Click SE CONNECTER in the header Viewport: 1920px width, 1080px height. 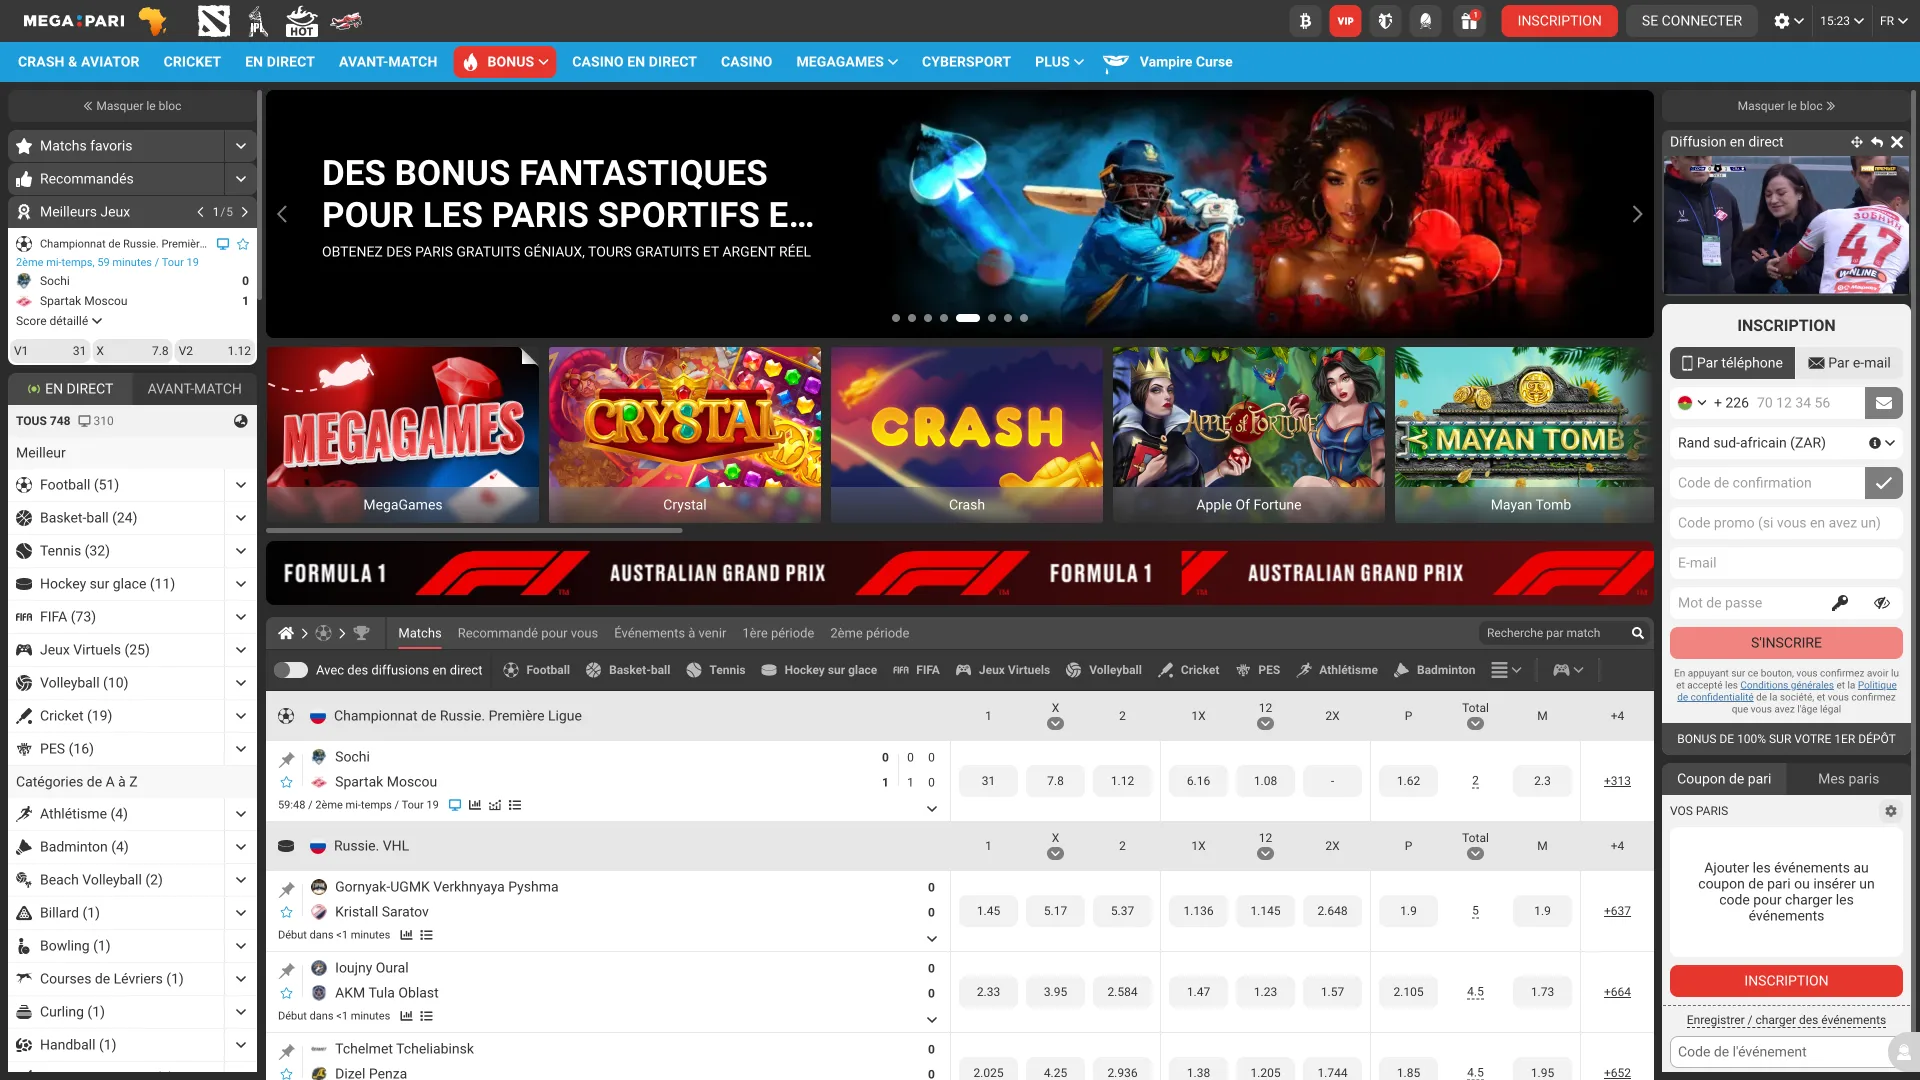click(1691, 20)
